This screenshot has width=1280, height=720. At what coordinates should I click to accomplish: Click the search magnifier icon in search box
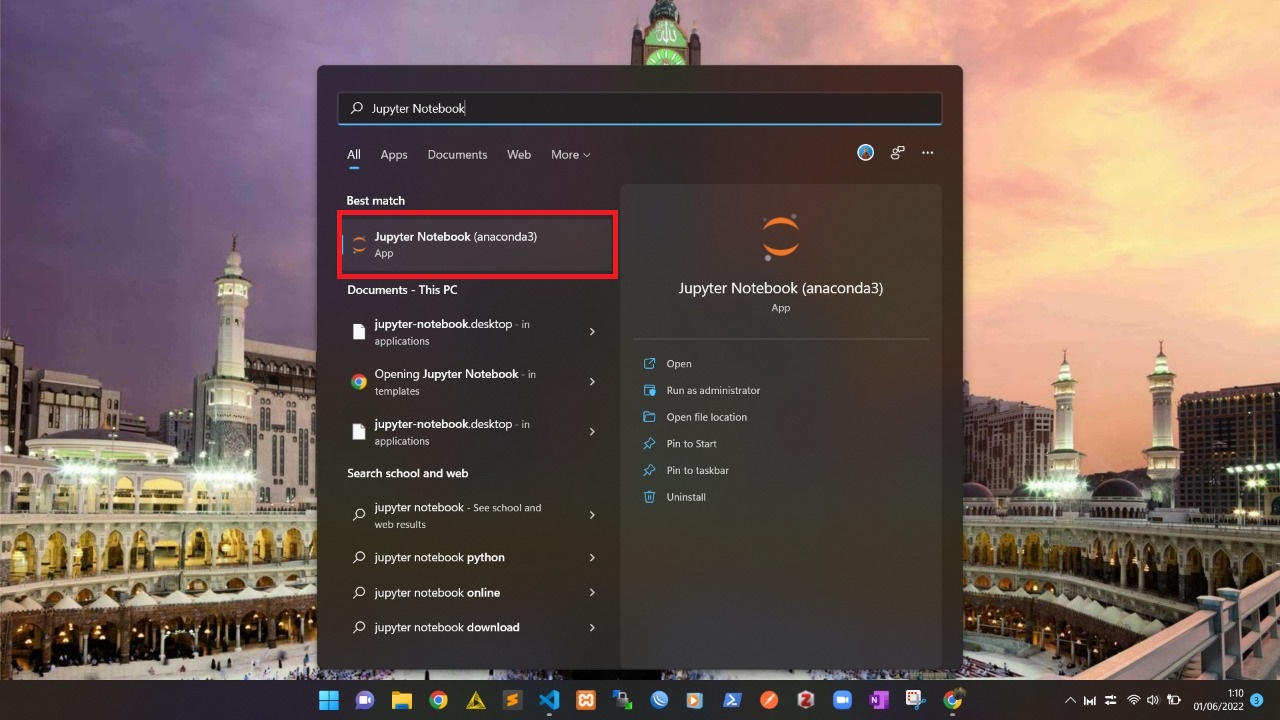(356, 108)
